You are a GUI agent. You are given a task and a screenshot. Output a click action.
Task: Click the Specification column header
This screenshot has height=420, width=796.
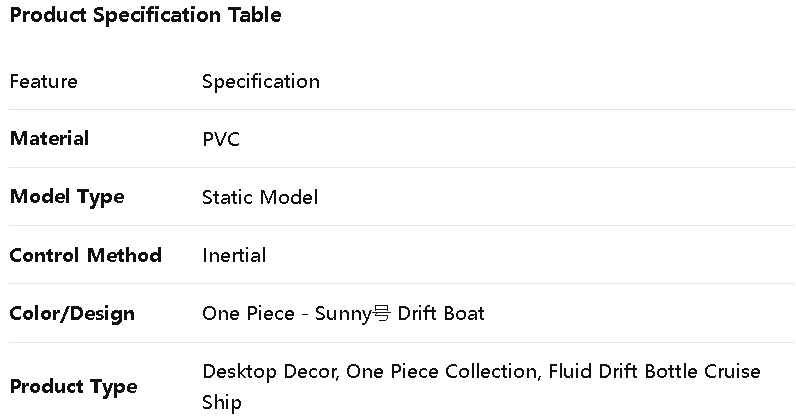(260, 81)
